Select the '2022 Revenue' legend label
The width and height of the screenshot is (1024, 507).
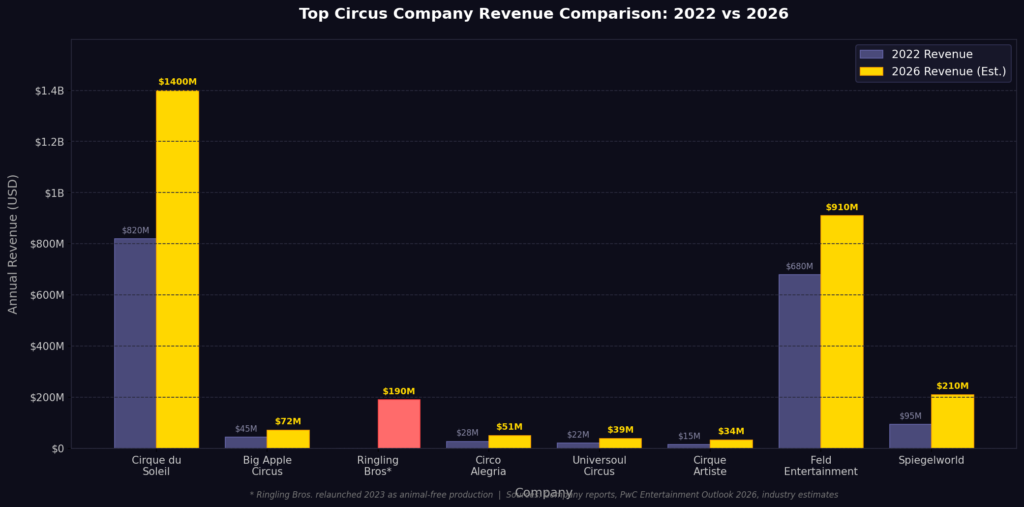tap(932, 54)
